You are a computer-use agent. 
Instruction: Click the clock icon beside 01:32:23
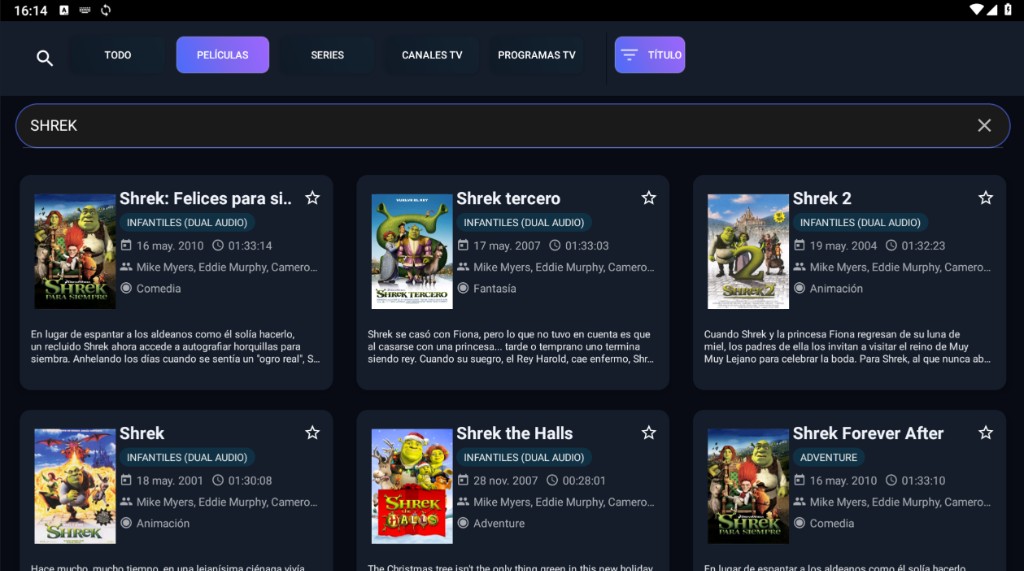[x=891, y=245]
